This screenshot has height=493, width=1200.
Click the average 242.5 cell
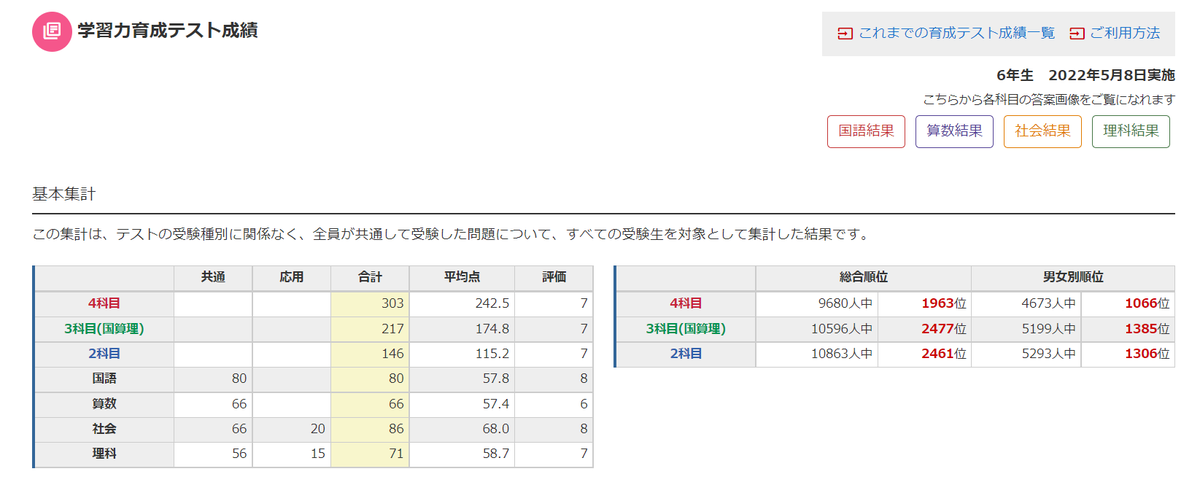point(462,303)
